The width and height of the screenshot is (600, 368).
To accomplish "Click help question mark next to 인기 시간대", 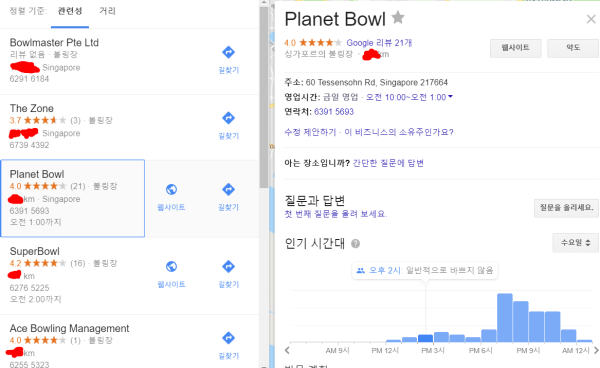I will pos(355,244).
